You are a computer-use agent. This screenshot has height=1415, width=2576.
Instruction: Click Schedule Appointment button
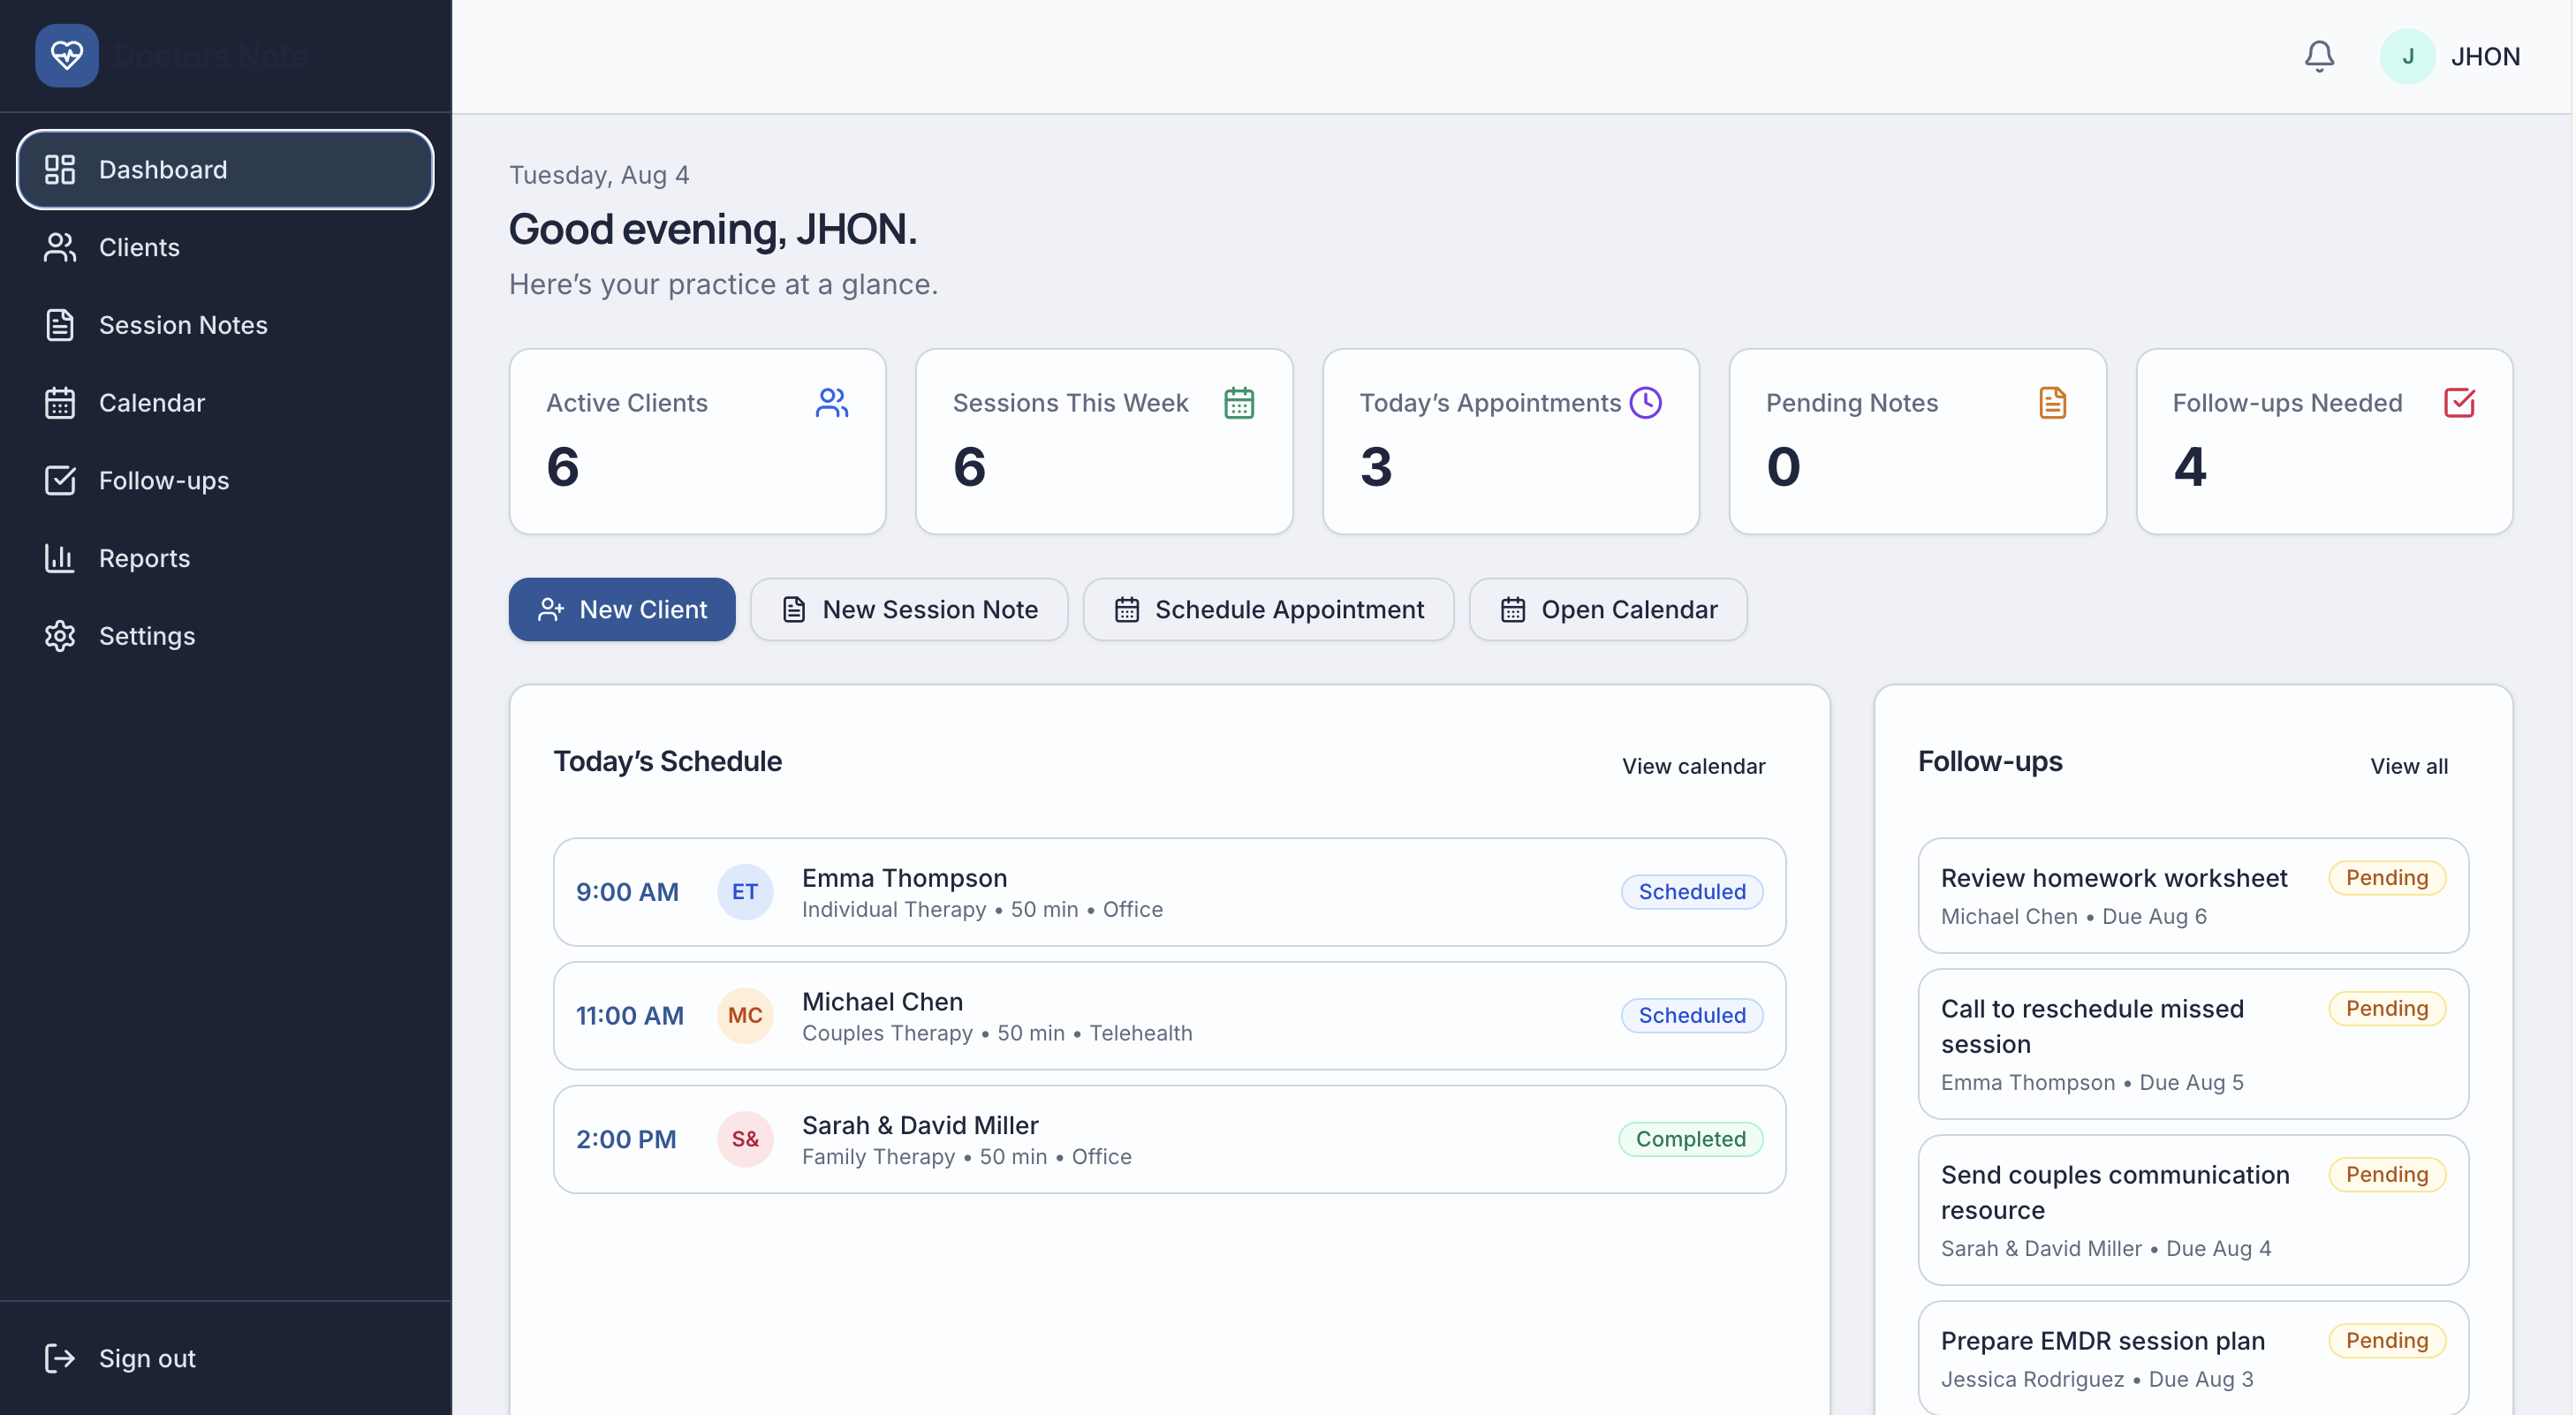pos(1268,609)
